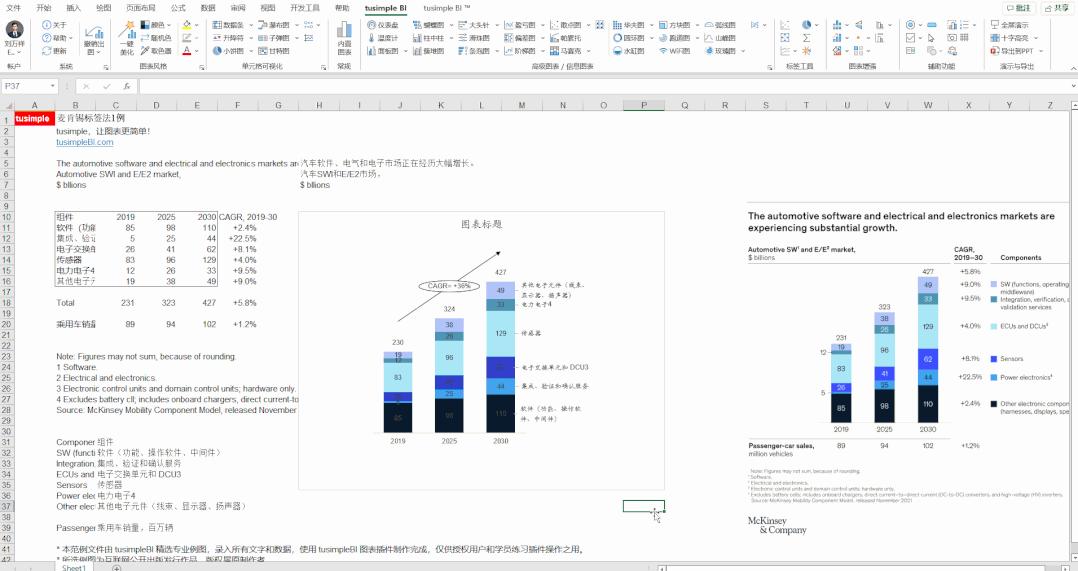The width and height of the screenshot is (1078, 571).
Task: Click the CAGR= +36% oval label
Action: coord(449,286)
